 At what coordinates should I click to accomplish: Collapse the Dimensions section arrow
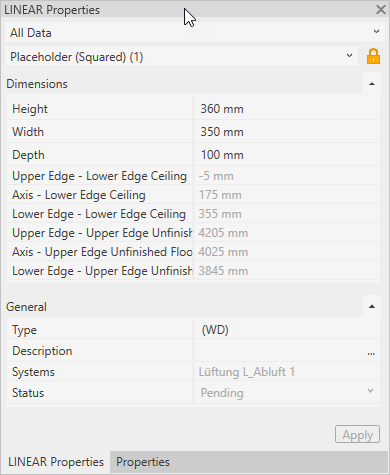[x=372, y=84]
